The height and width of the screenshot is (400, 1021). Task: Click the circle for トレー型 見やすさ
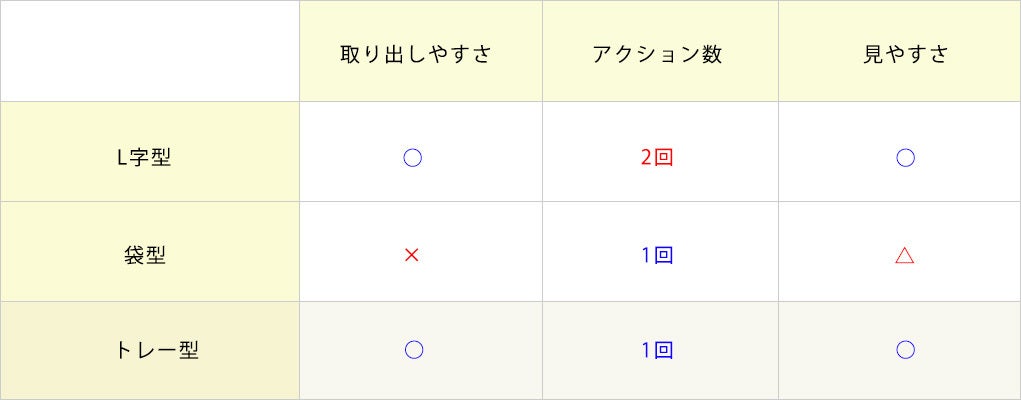905,349
